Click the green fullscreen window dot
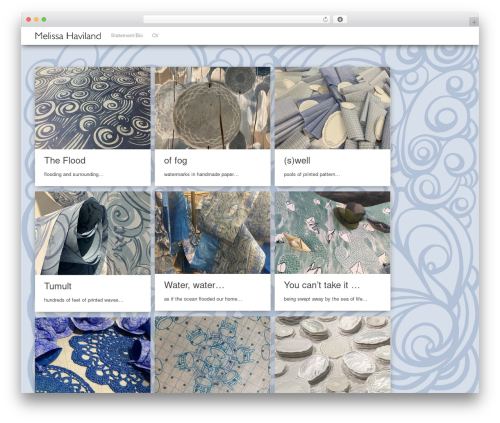 [44, 20]
